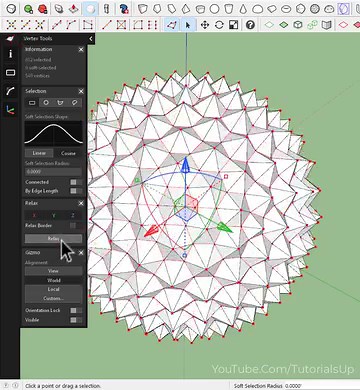Toggle the X axis relax constraint
360x390 pixels.
click(34, 215)
